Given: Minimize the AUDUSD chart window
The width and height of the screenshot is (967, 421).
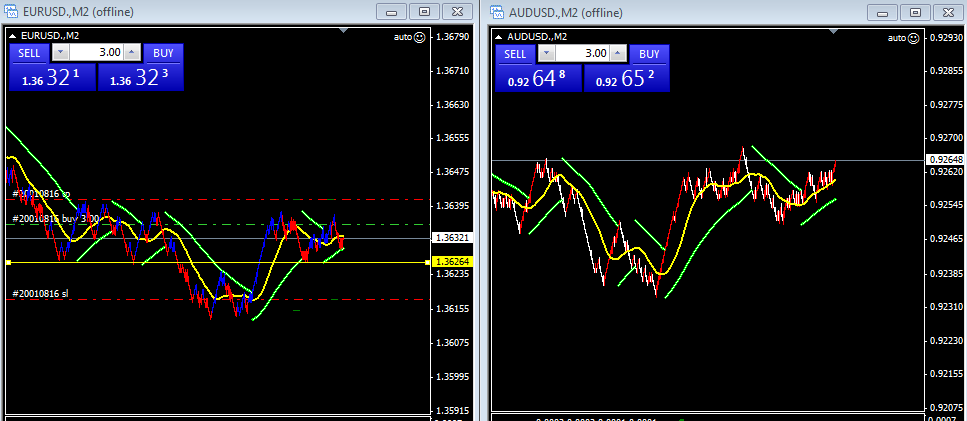Looking at the screenshot, I should [x=883, y=12].
